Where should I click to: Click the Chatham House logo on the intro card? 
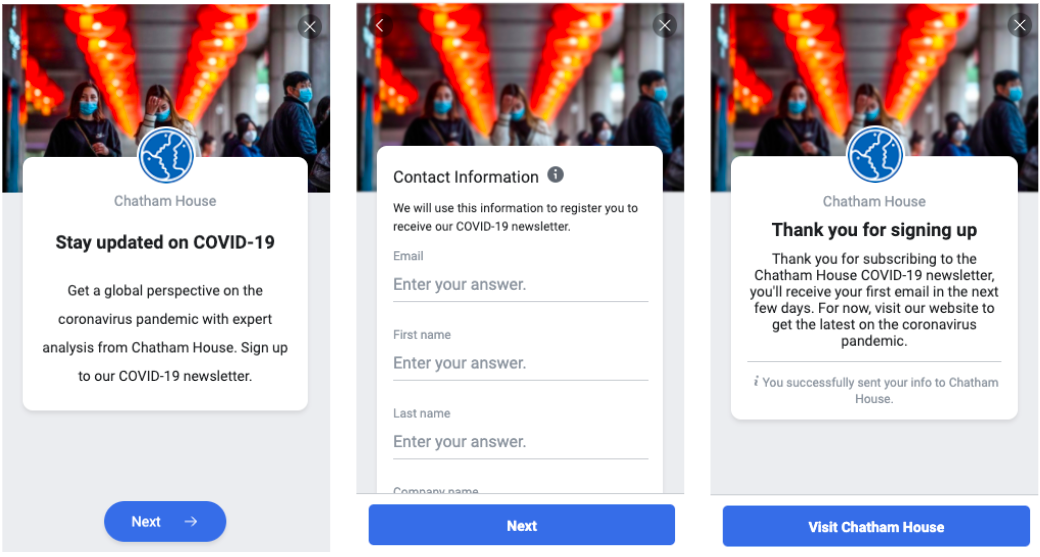[166, 156]
